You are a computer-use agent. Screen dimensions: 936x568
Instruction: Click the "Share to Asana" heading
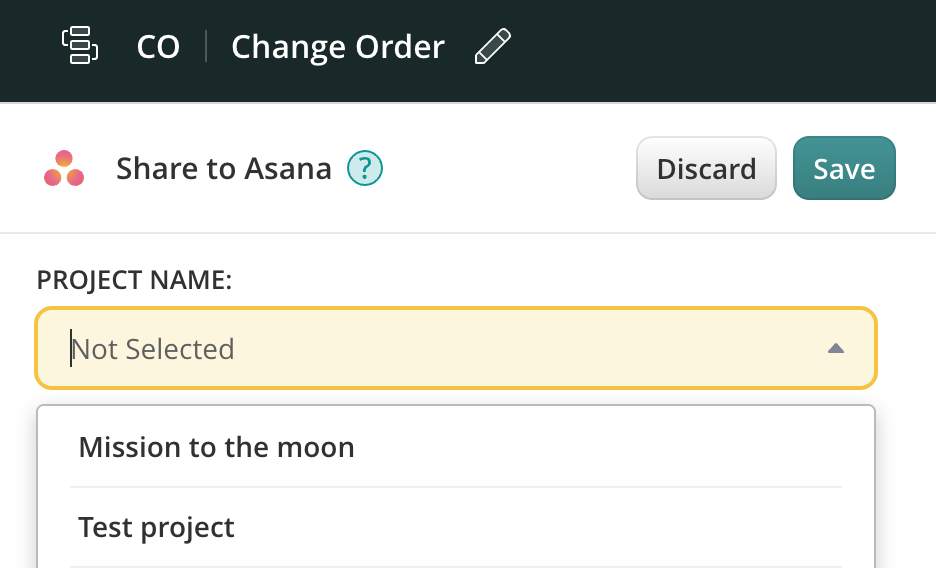(x=223, y=169)
